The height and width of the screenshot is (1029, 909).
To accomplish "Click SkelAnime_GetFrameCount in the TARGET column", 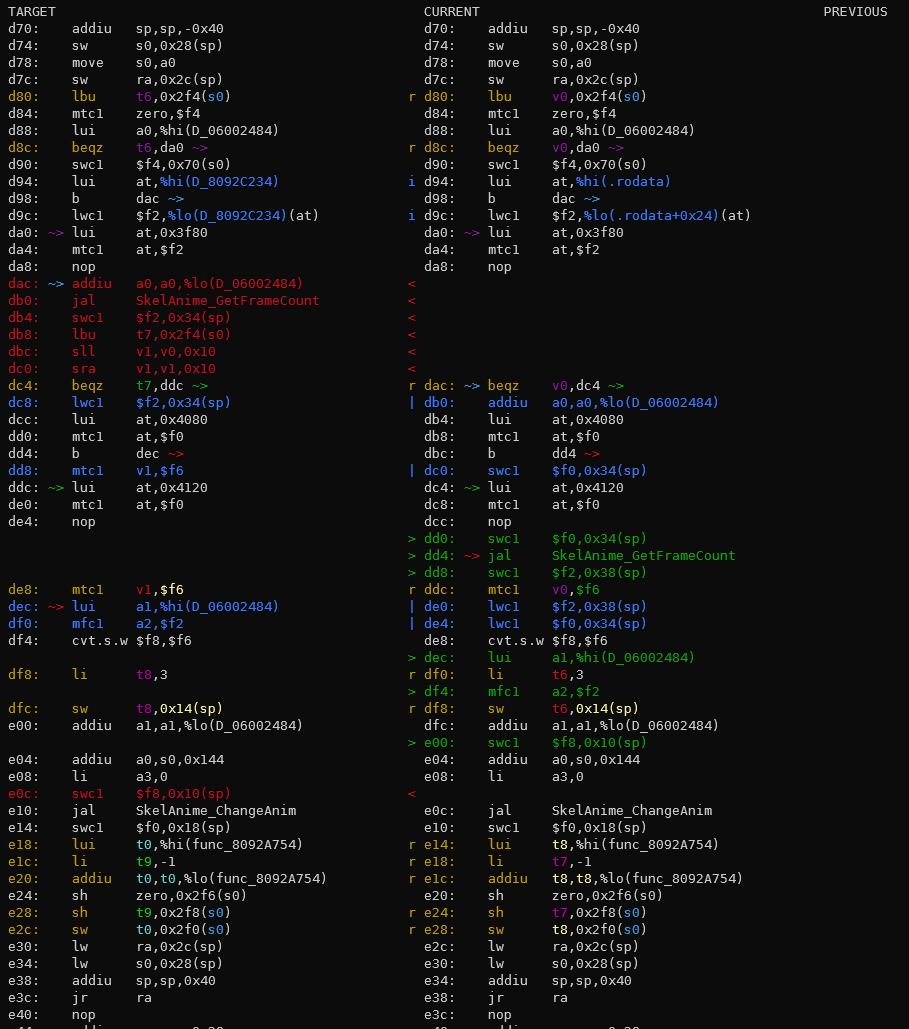I will pos(227,301).
